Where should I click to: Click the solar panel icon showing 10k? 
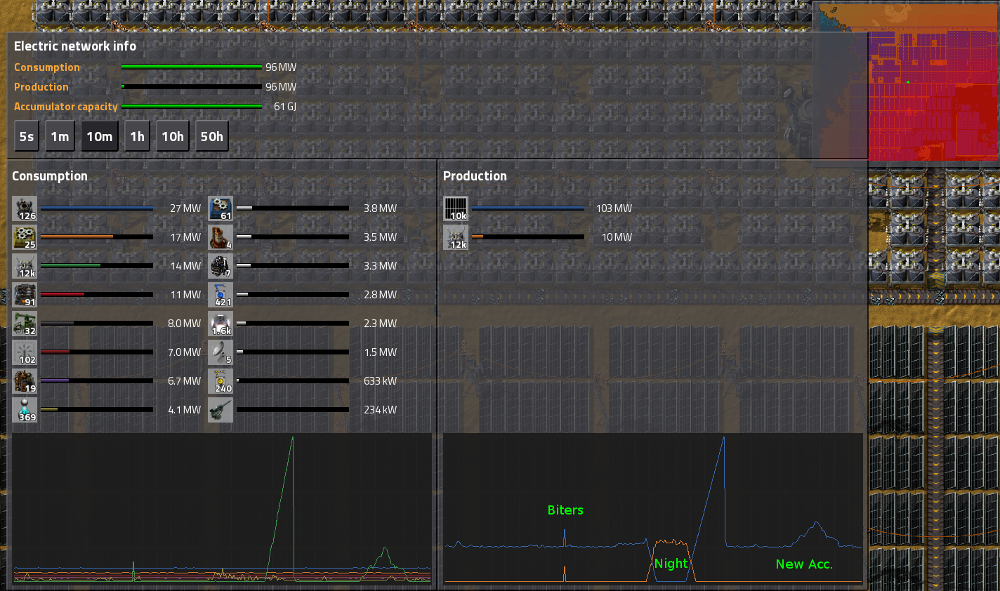tap(456, 209)
